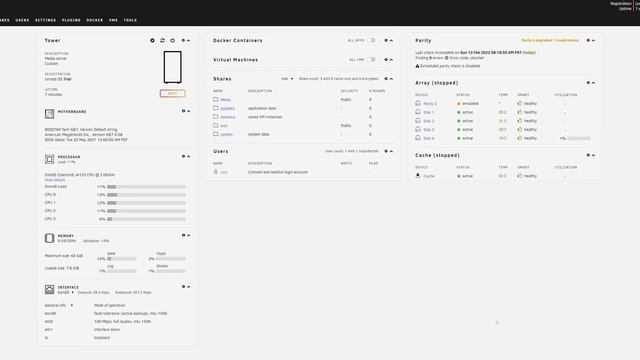Open Users panel settings gear

386,151
